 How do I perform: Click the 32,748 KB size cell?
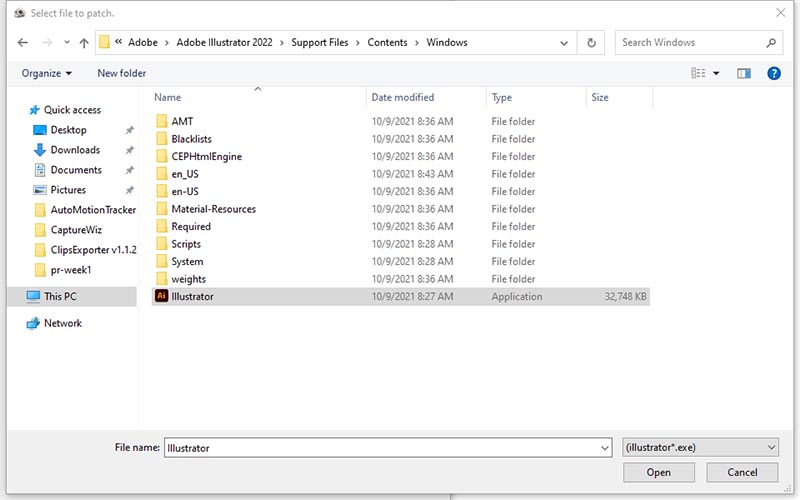pos(625,296)
